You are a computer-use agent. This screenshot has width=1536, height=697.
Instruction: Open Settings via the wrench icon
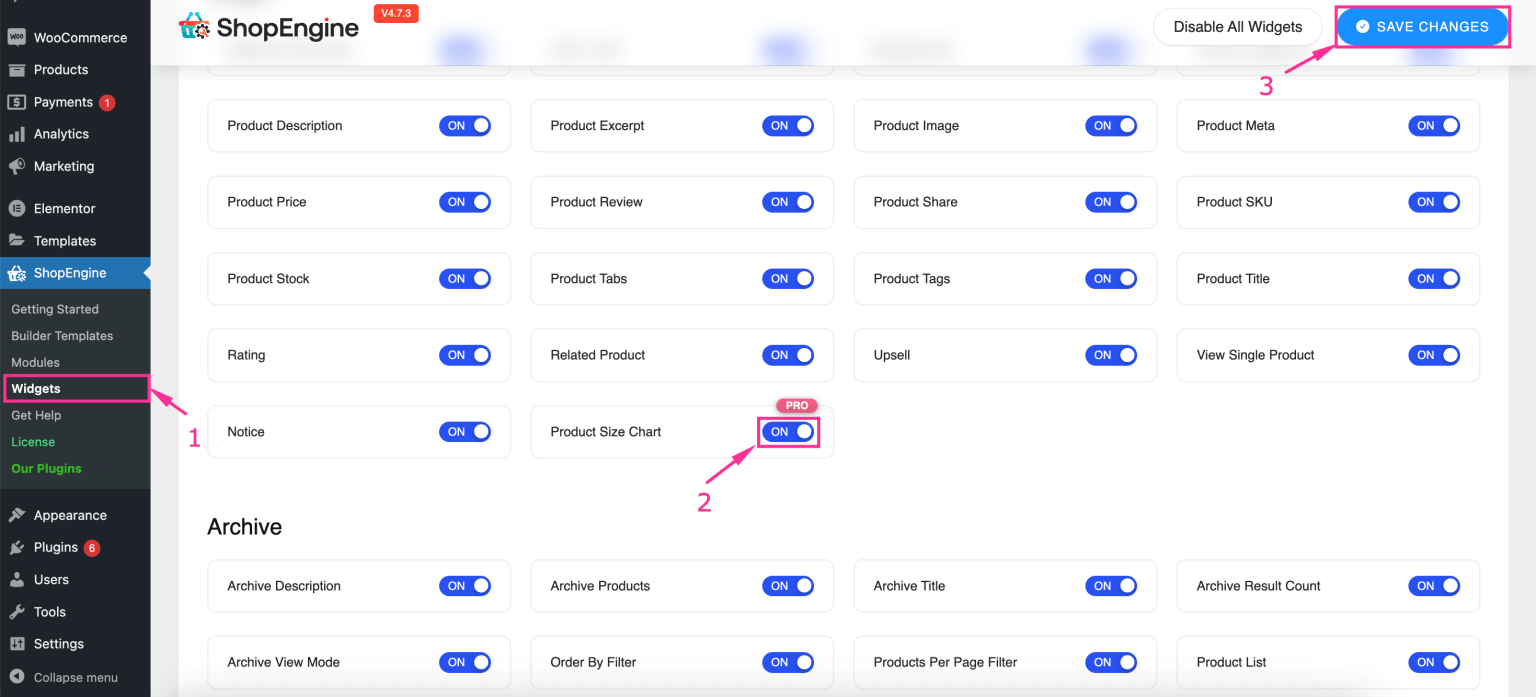(x=18, y=643)
